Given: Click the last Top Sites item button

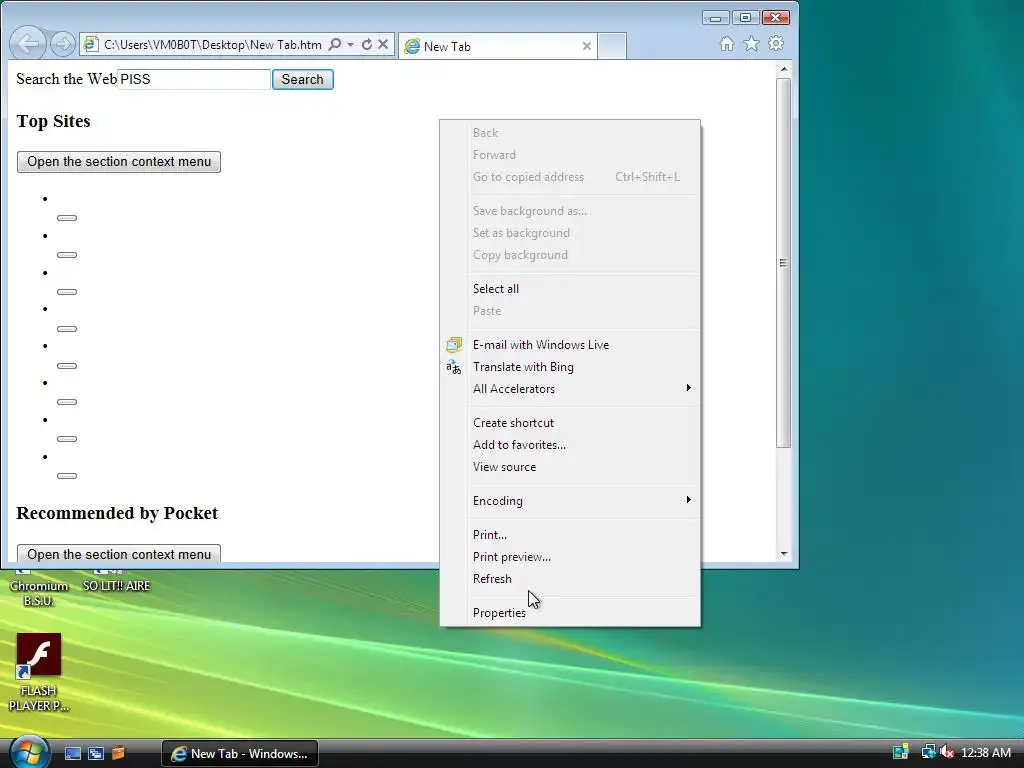Looking at the screenshot, I should (x=67, y=476).
